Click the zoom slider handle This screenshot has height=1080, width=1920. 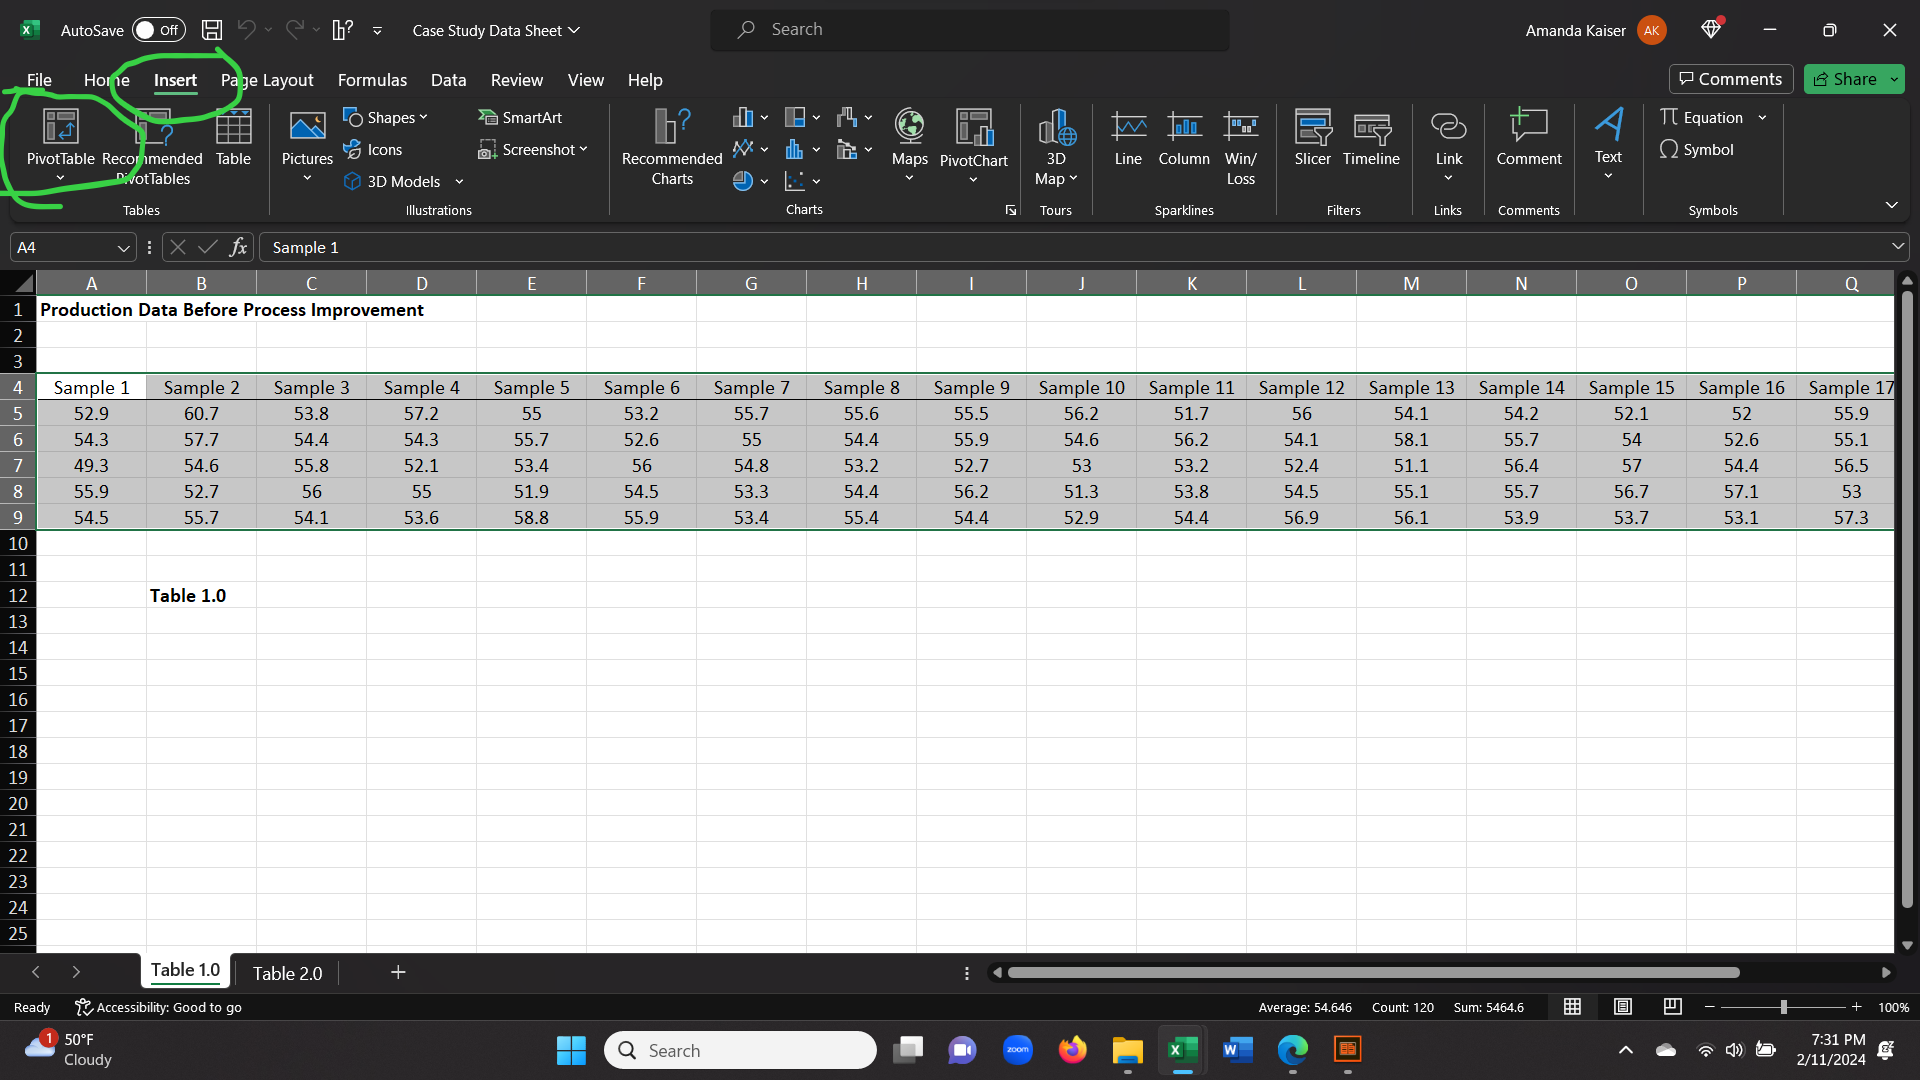pos(1783,1007)
